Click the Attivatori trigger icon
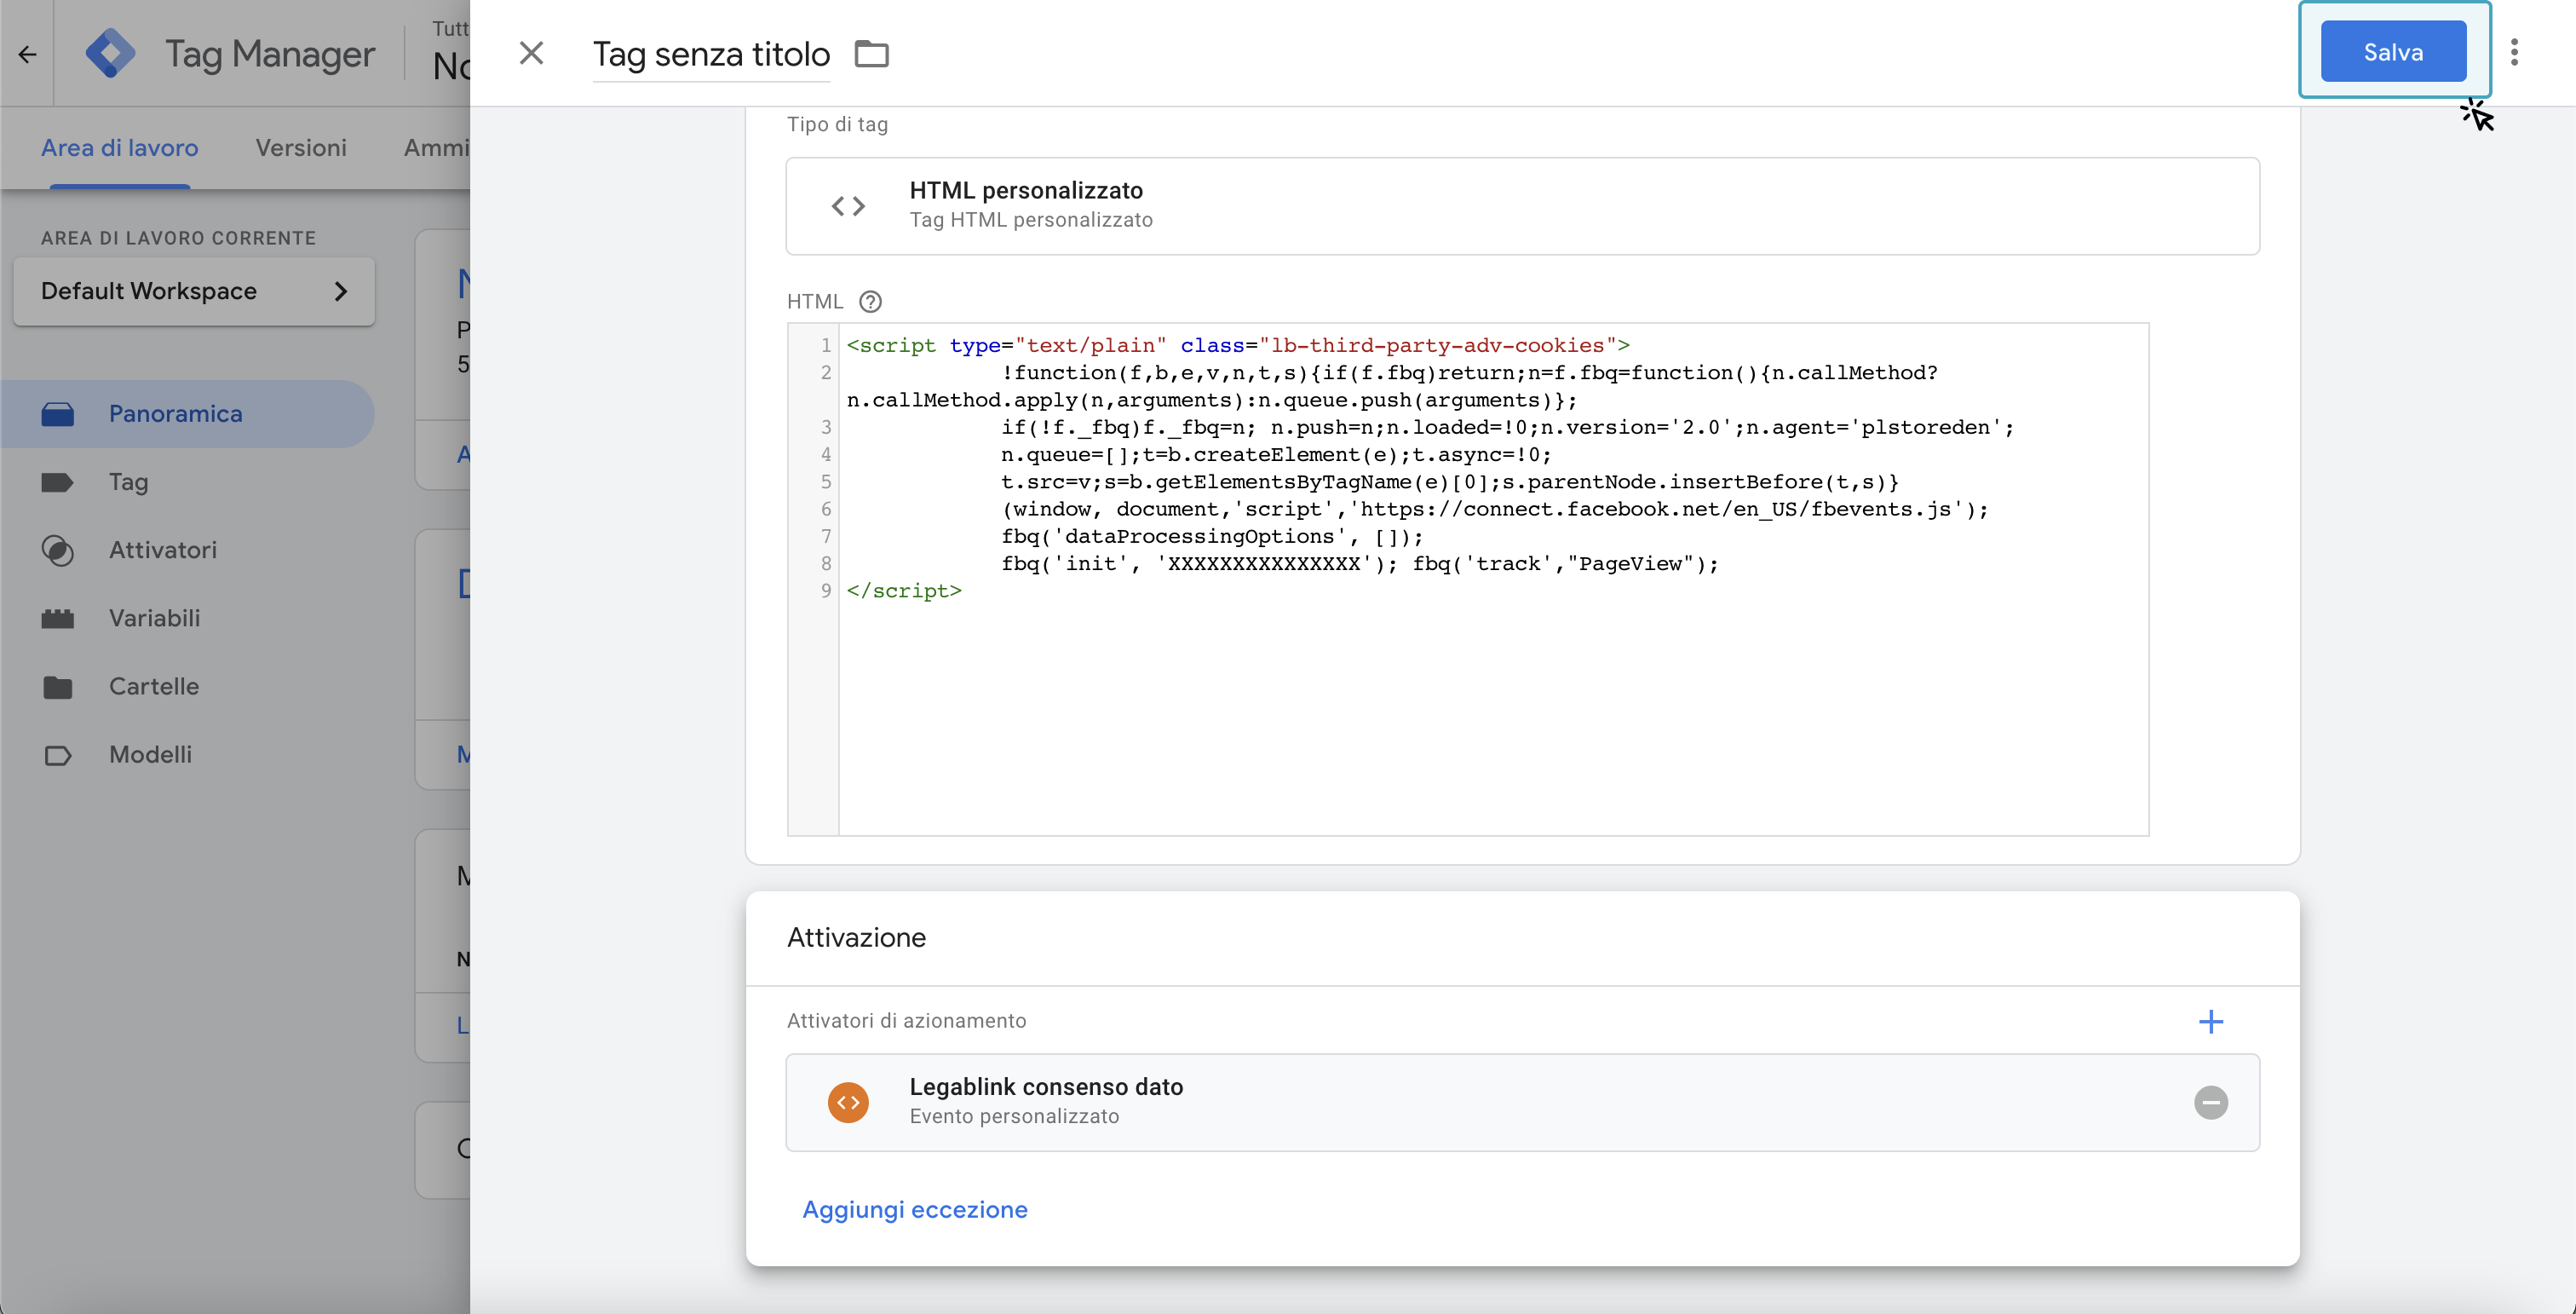Viewport: 2576px width, 1314px height. (58, 550)
